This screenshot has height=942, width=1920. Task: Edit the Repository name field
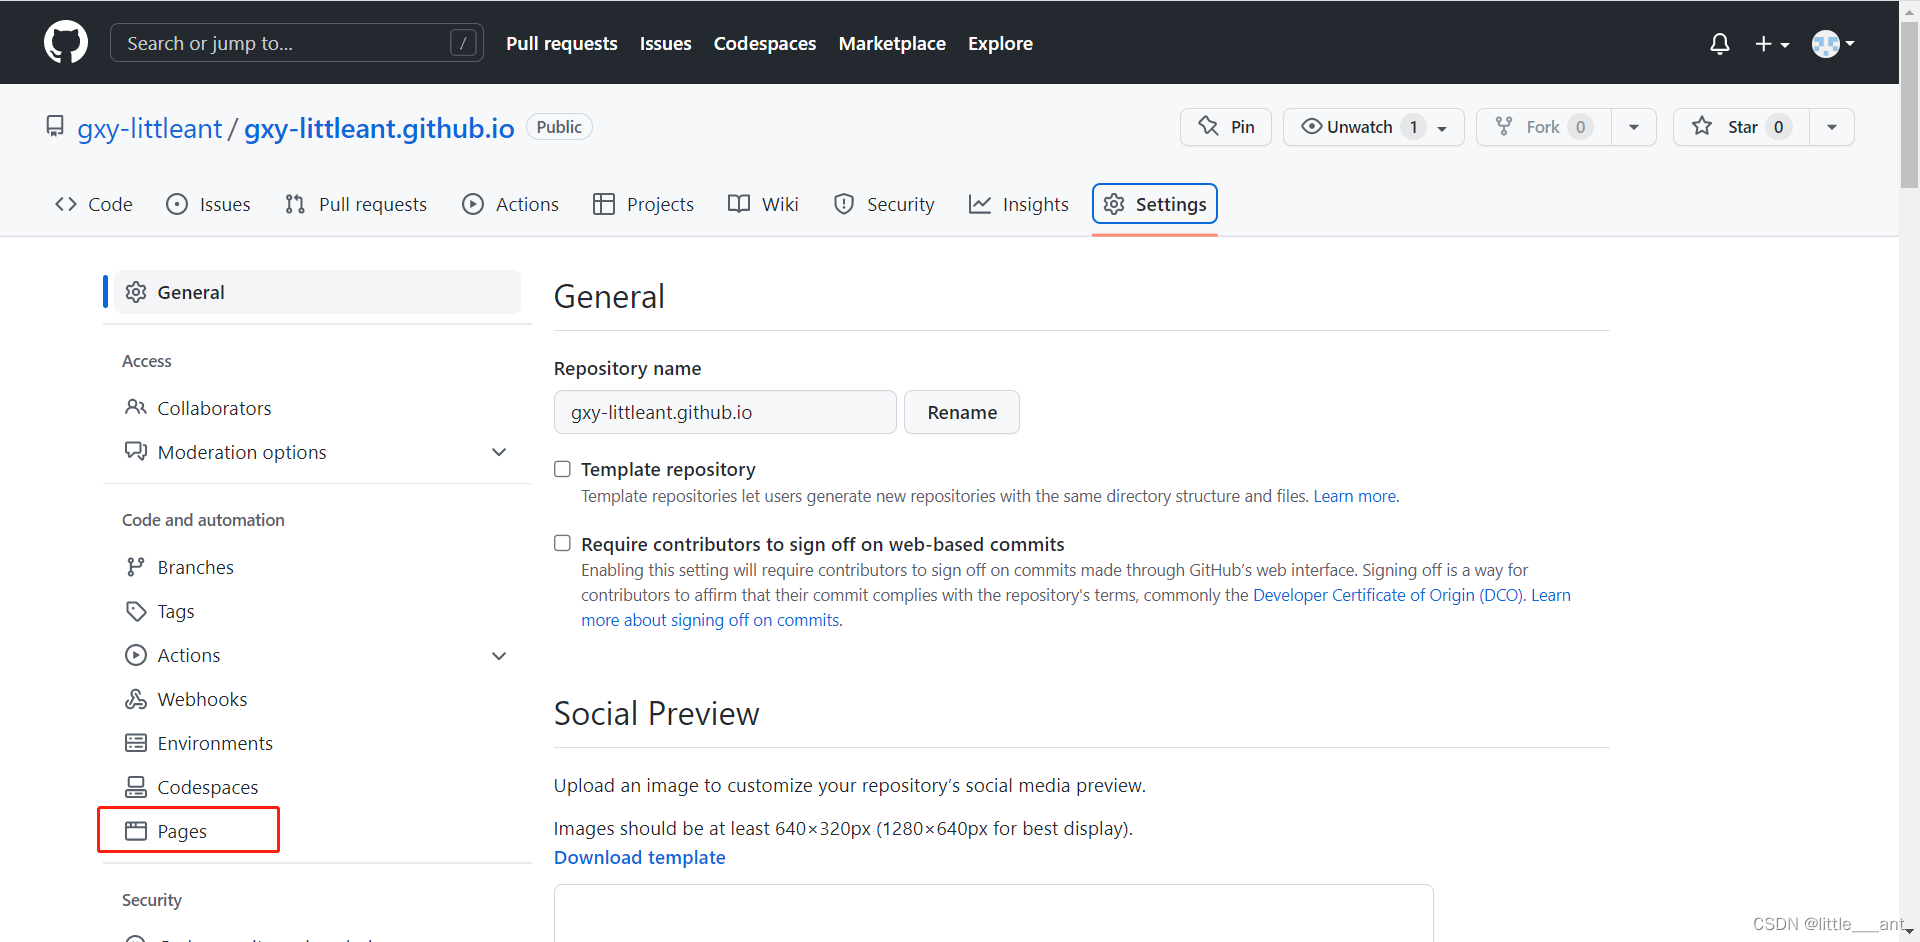(725, 412)
